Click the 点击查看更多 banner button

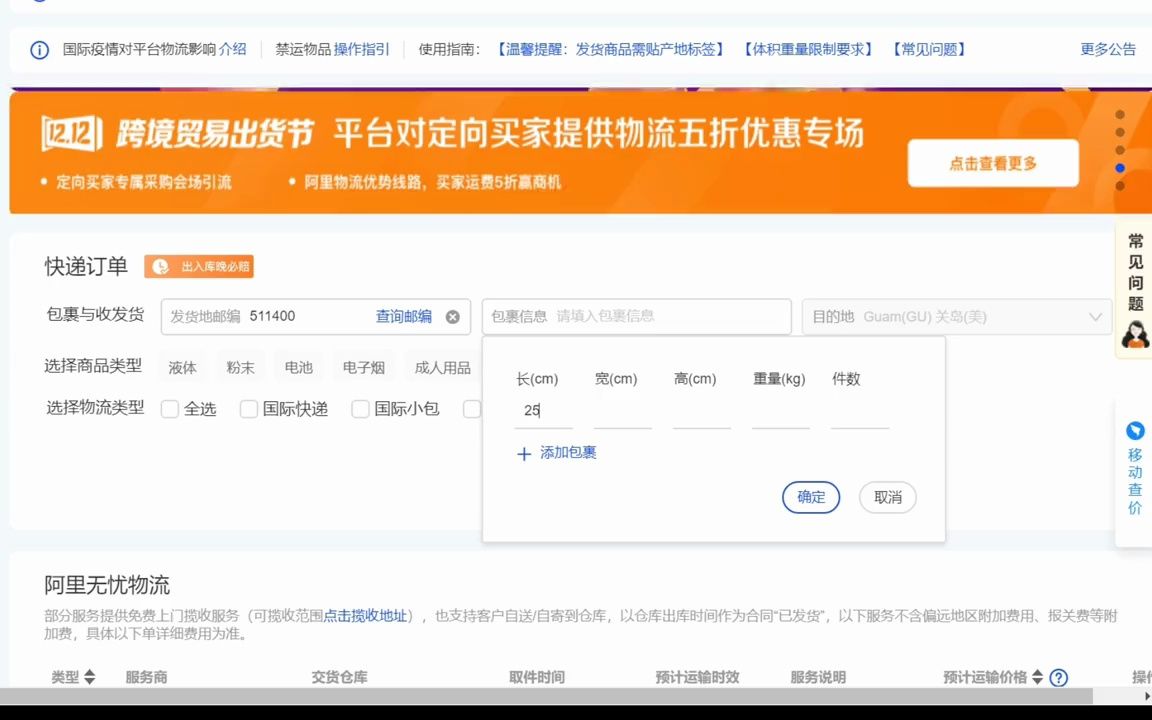point(993,163)
